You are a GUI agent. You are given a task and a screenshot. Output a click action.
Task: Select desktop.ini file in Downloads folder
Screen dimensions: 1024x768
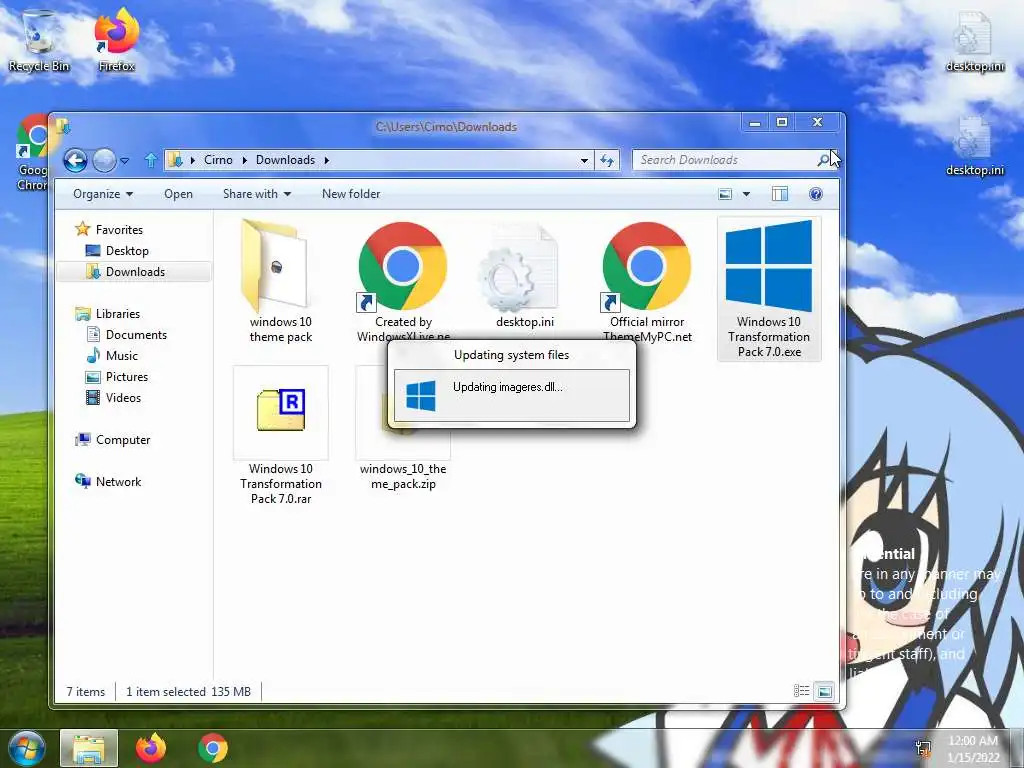[x=524, y=274]
